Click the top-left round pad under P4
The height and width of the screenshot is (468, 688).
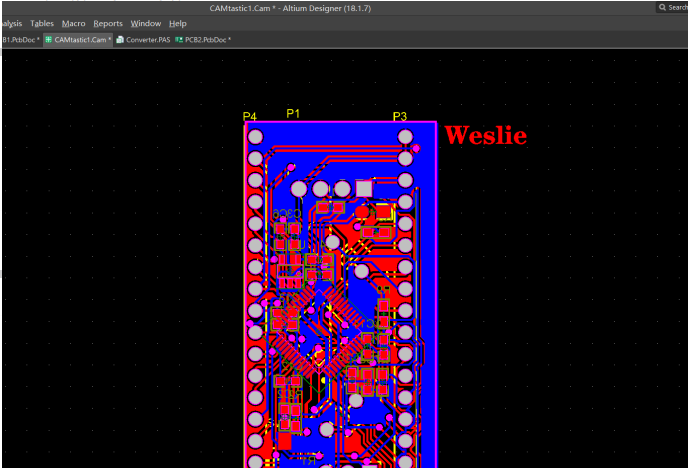(x=255, y=137)
